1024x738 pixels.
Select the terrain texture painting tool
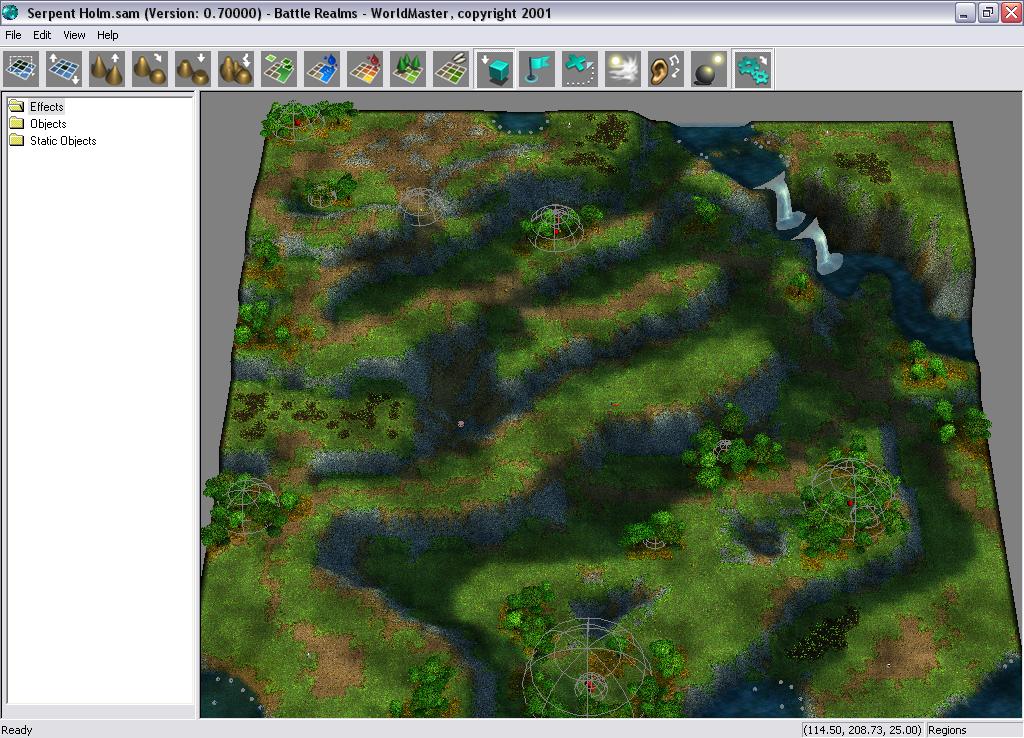click(277, 68)
